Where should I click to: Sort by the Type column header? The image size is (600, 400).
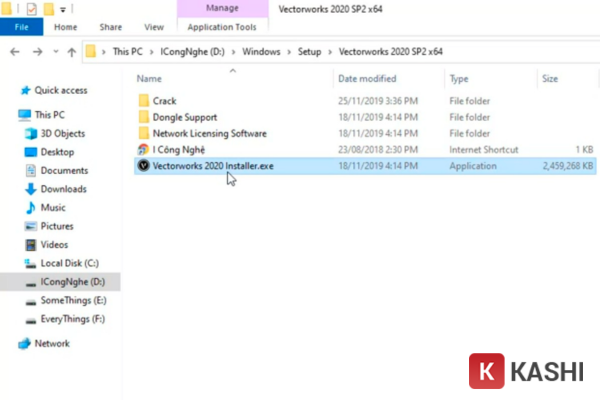click(x=459, y=79)
